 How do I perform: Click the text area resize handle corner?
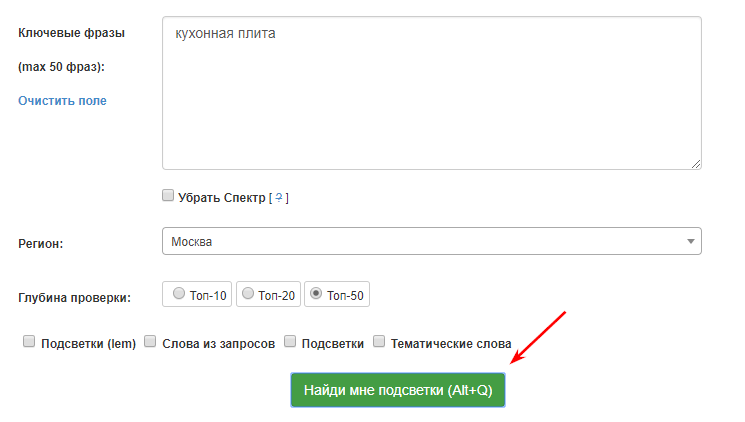[696, 164]
